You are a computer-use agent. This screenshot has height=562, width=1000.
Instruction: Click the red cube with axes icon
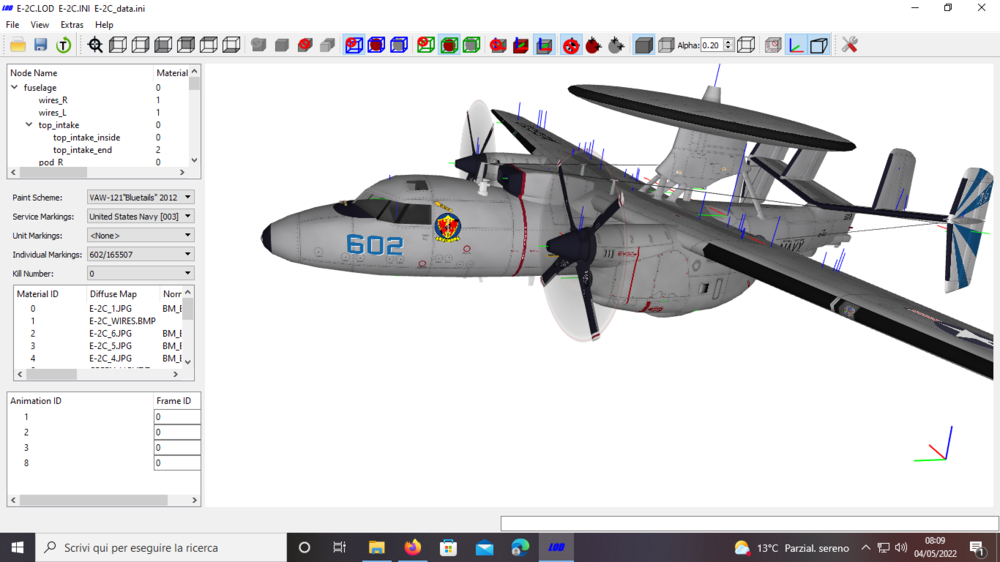point(521,45)
